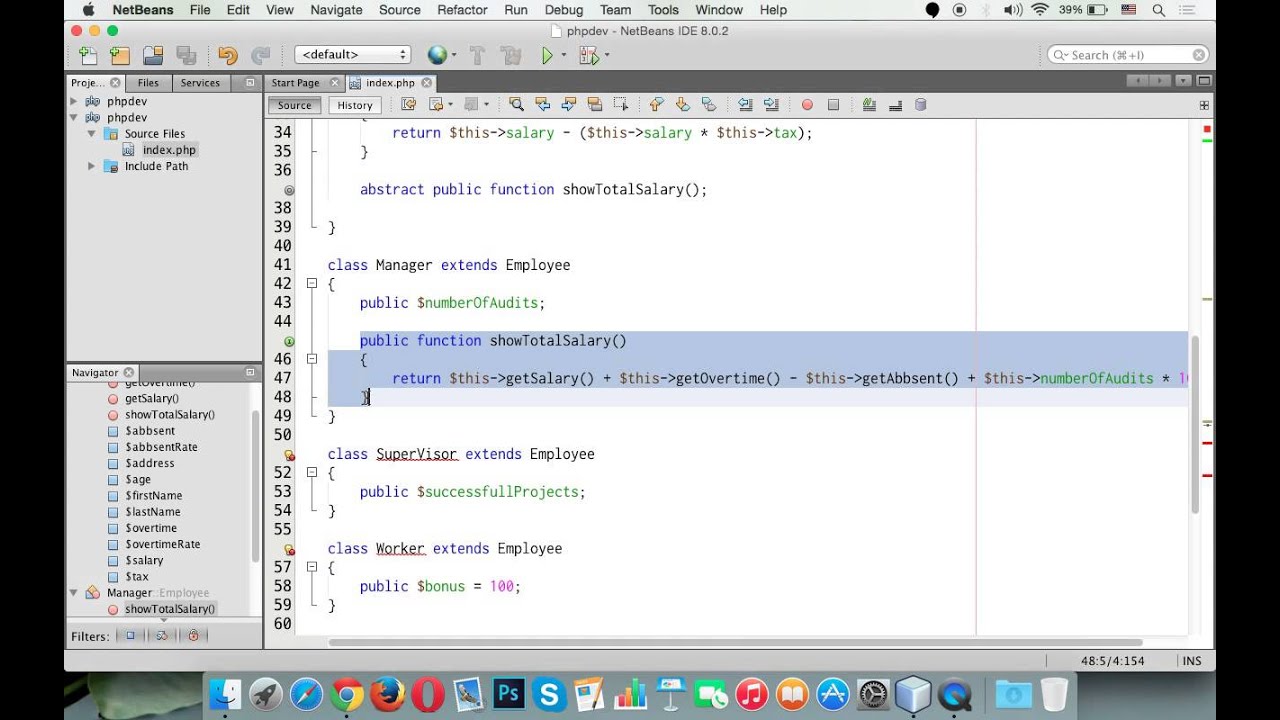1280x720 pixels.
Task: Open Skype from the Dock
Action: click(548, 693)
